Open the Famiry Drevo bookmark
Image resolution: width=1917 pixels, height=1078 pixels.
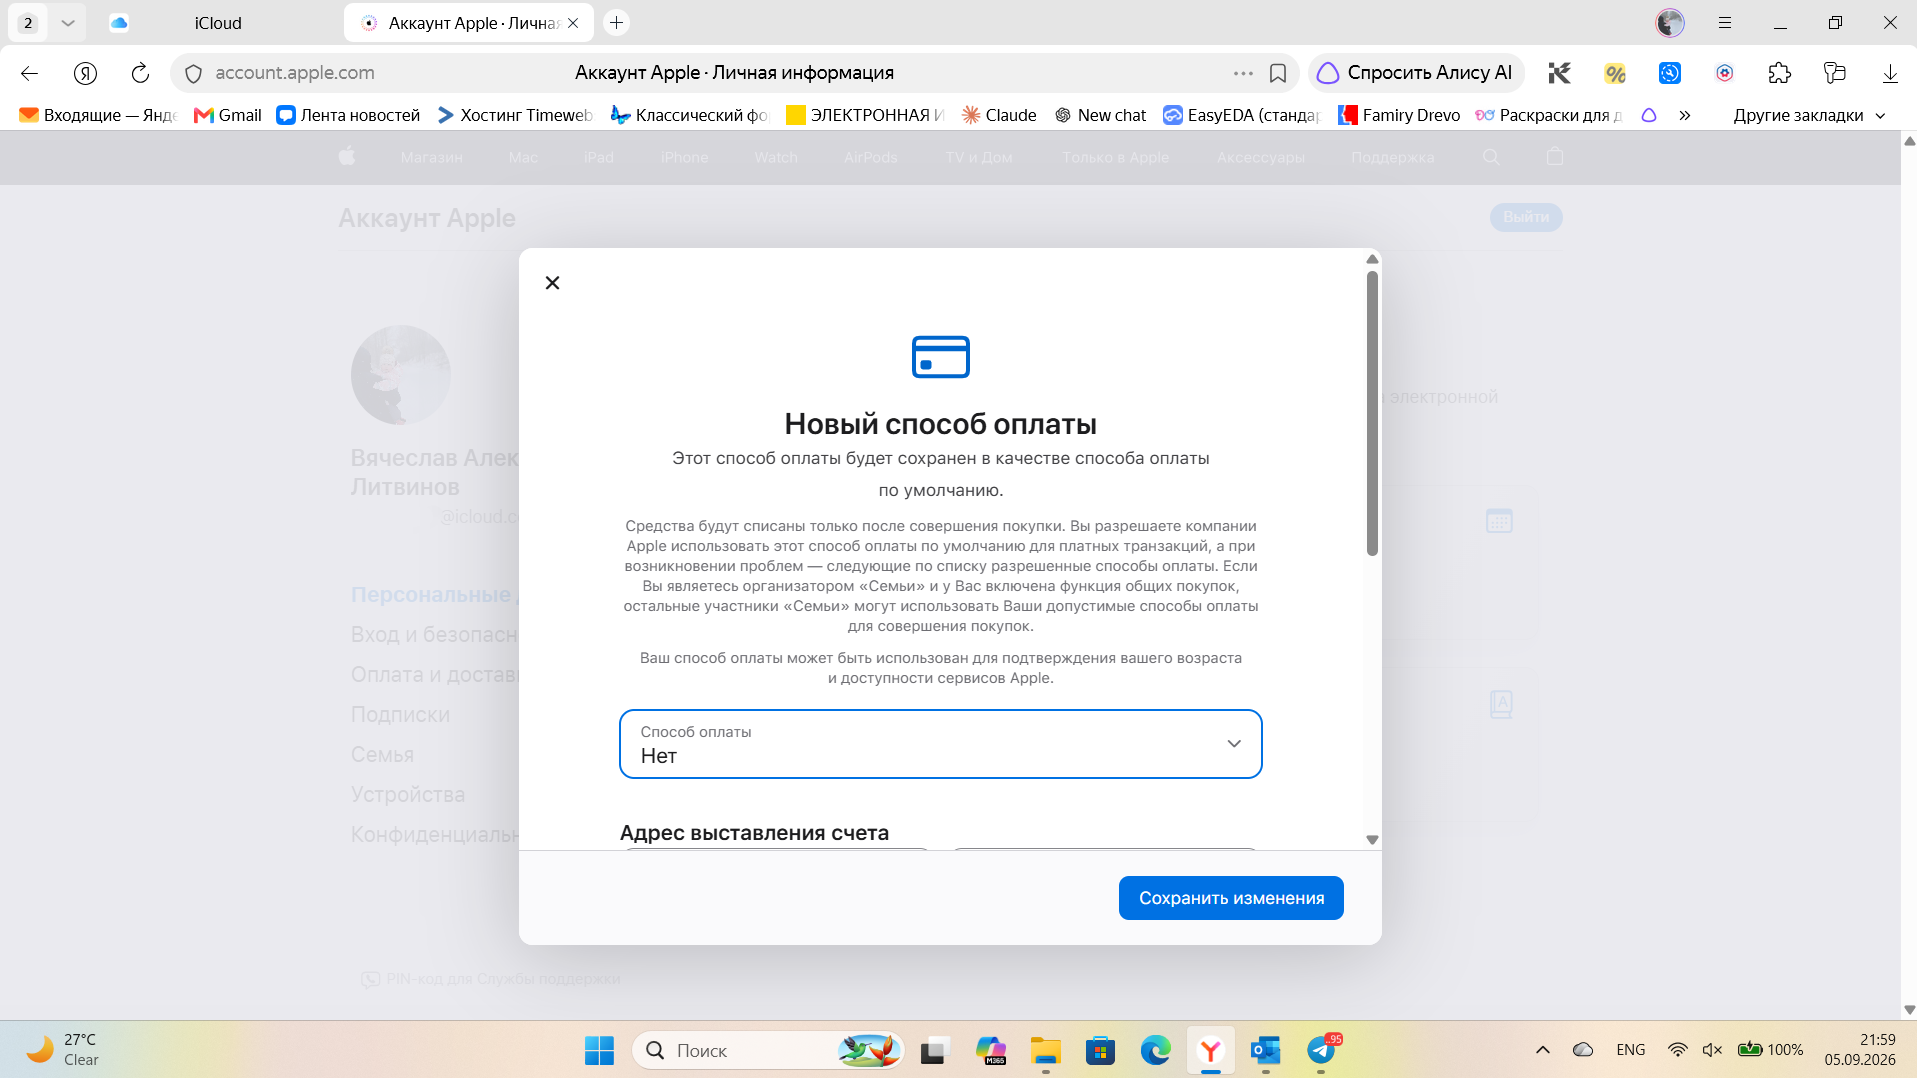1400,115
